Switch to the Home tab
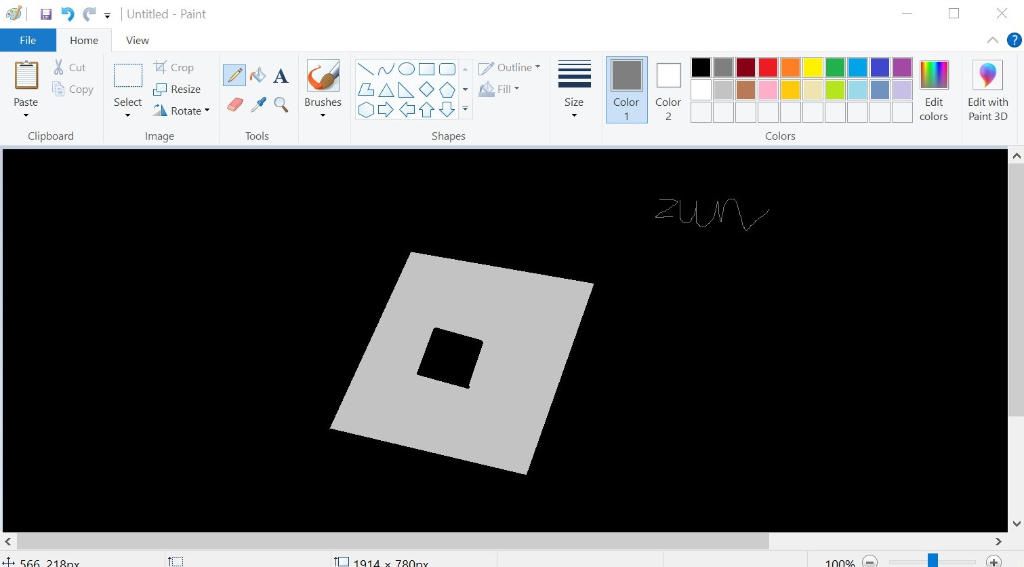1024x567 pixels. pos(84,40)
